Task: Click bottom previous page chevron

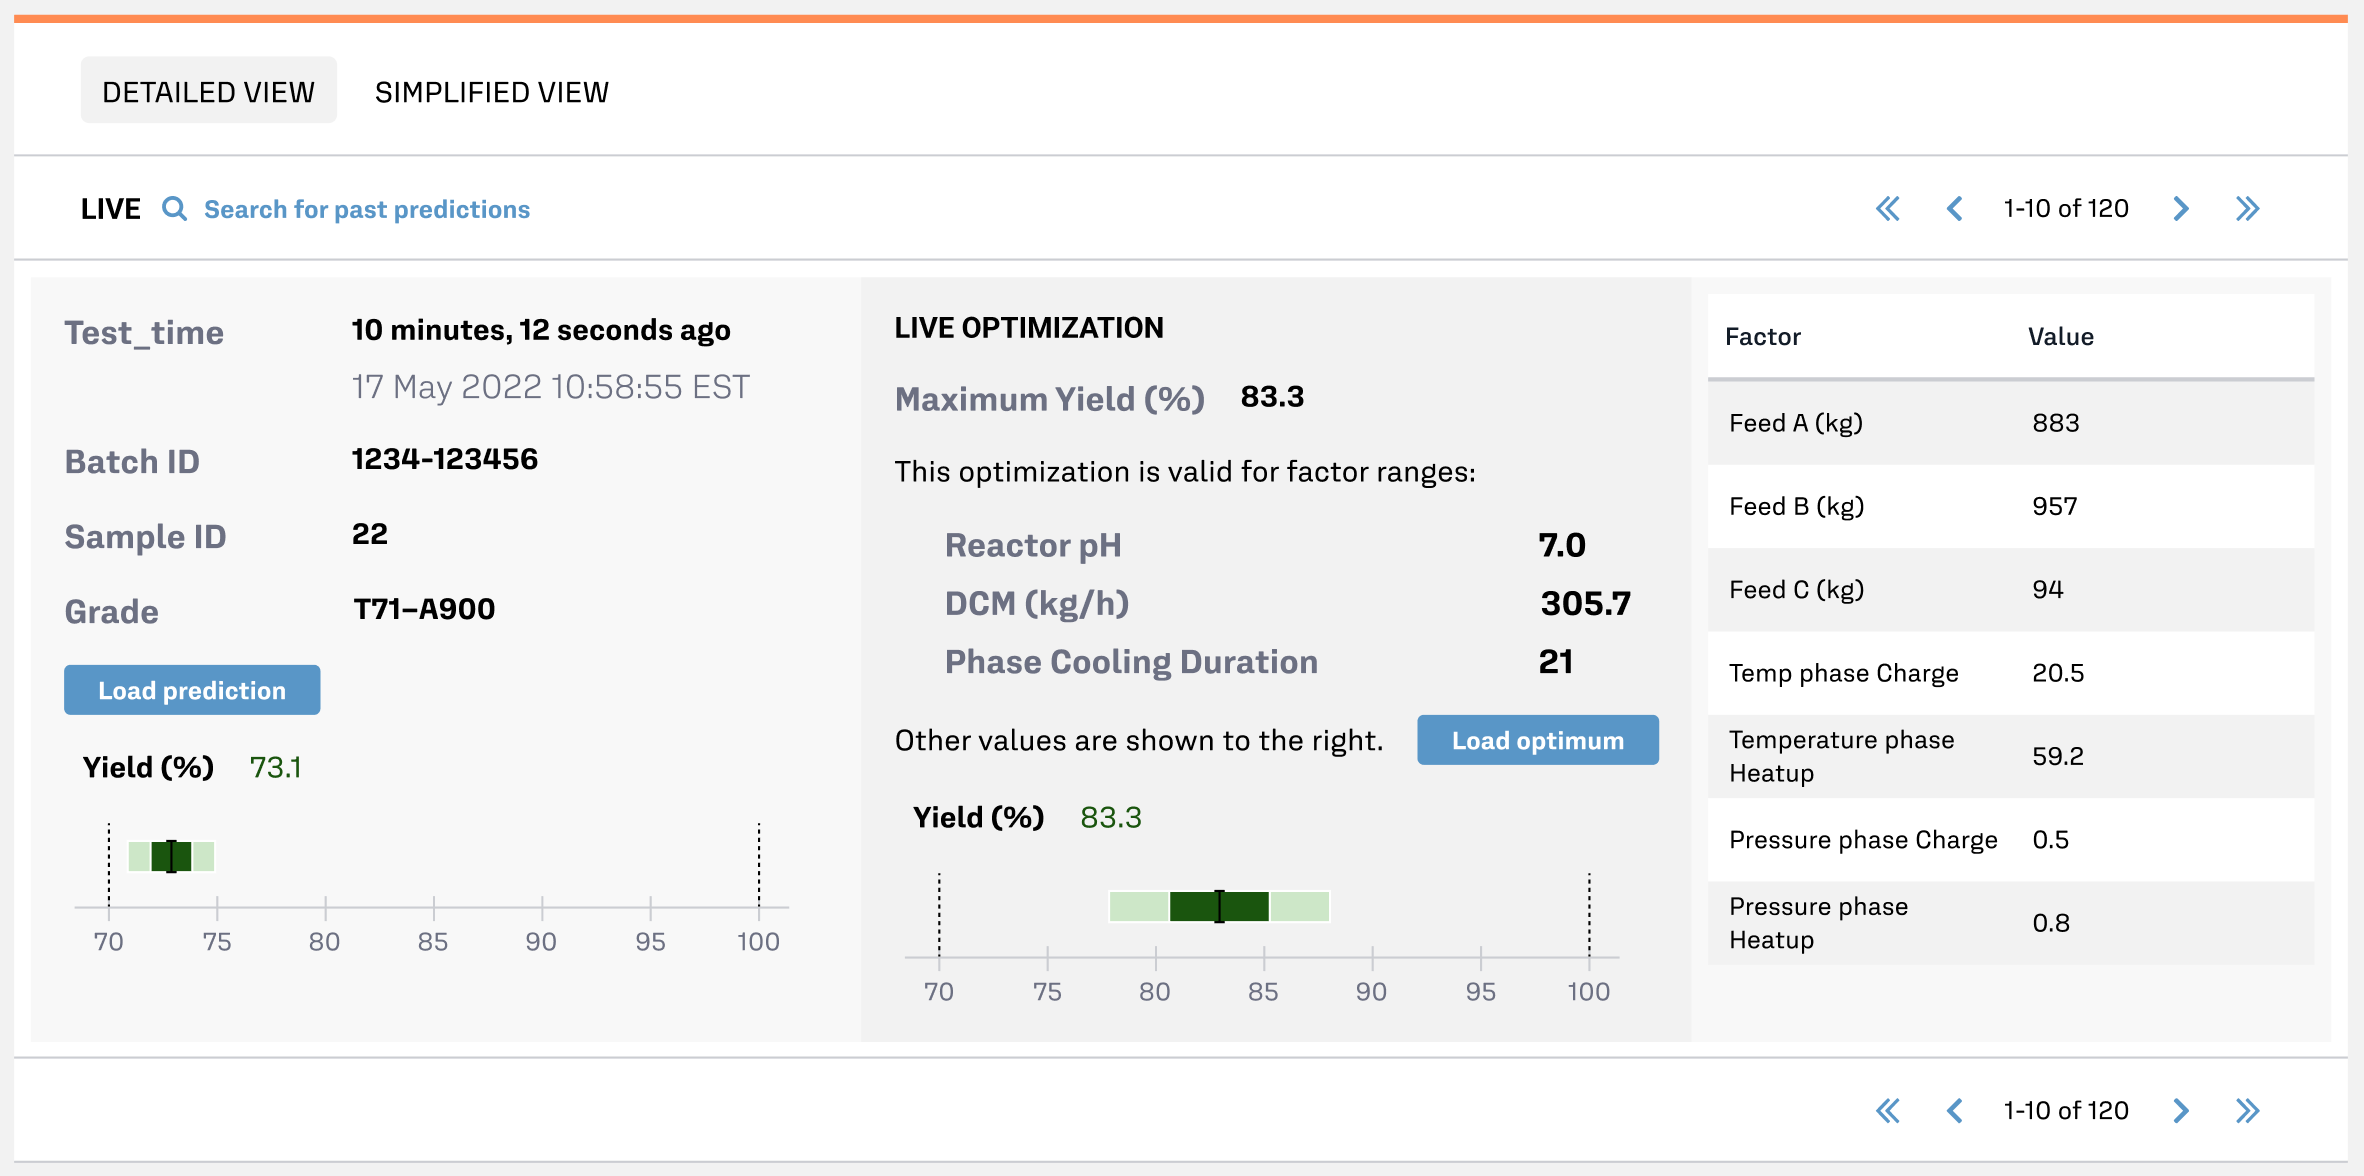Action: 1954,1111
